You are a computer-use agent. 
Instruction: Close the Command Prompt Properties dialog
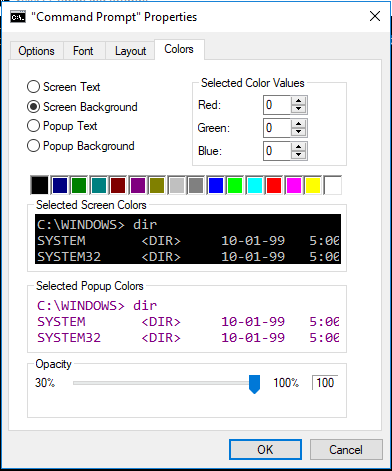[375, 16]
